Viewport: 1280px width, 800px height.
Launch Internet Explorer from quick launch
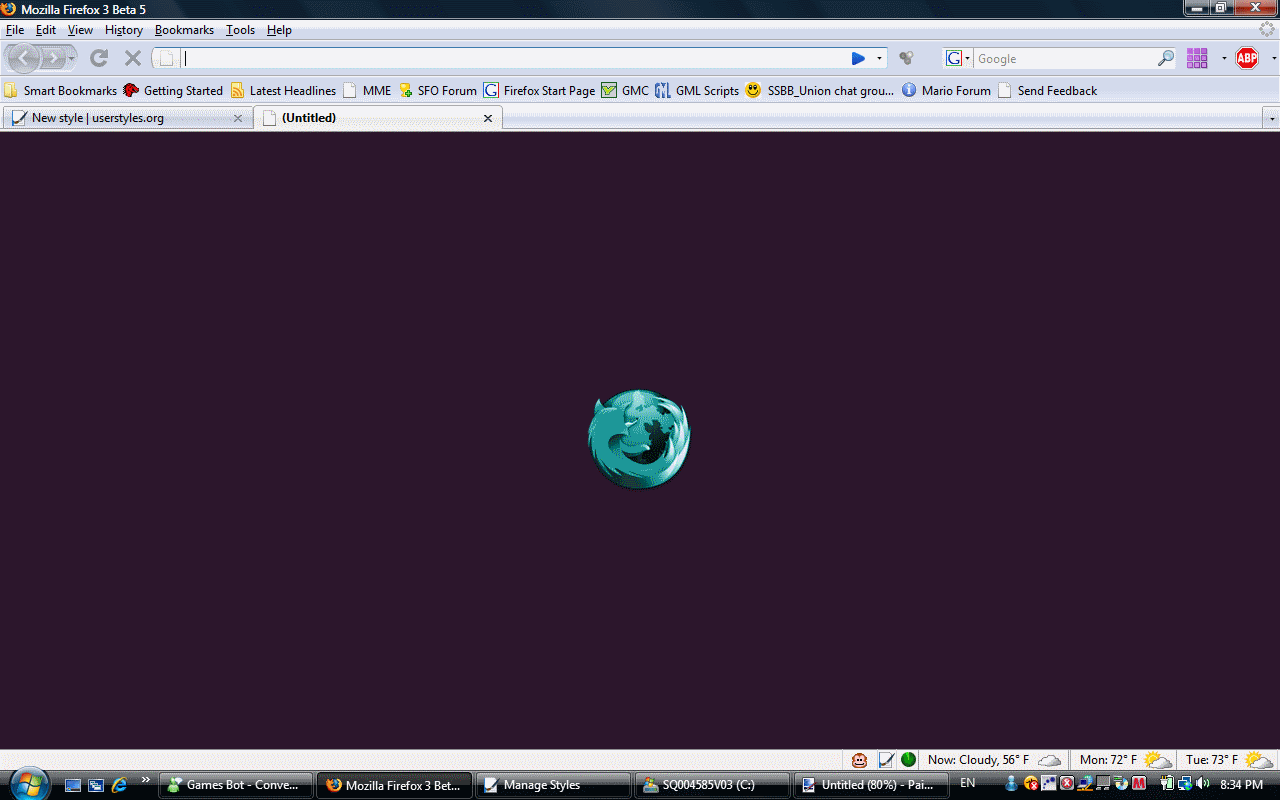click(x=120, y=785)
